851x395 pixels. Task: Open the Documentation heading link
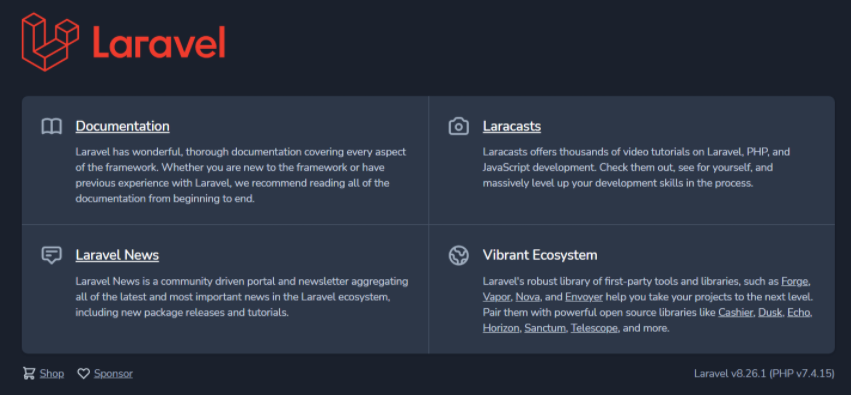[123, 126]
